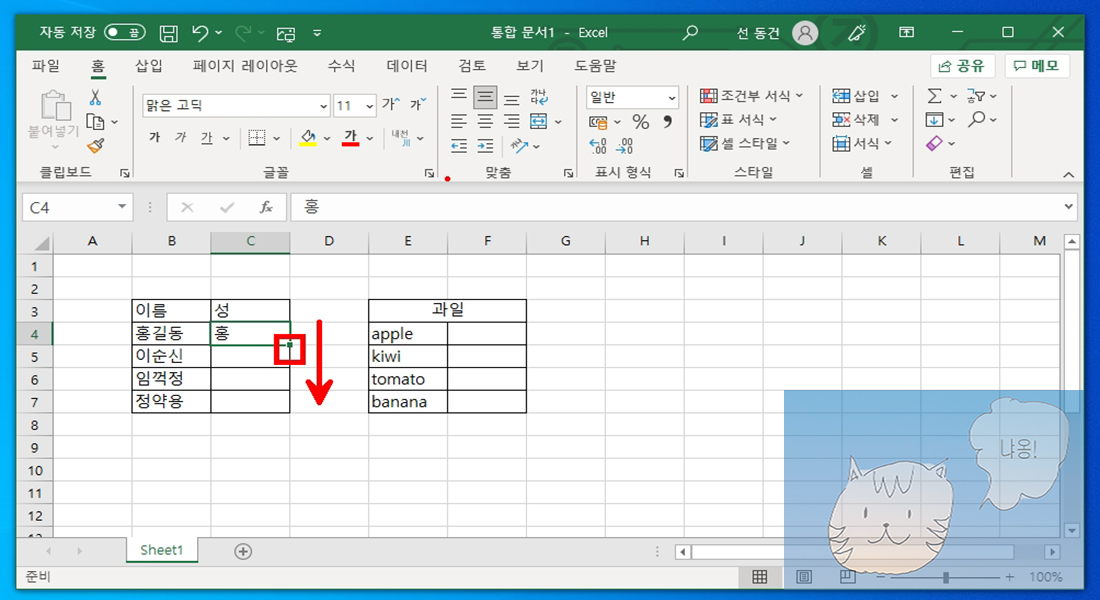The height and width of the screenshot is (600, 1100).
Task: Click the 삭제 cells button
Action: click(x=856, y=120)
